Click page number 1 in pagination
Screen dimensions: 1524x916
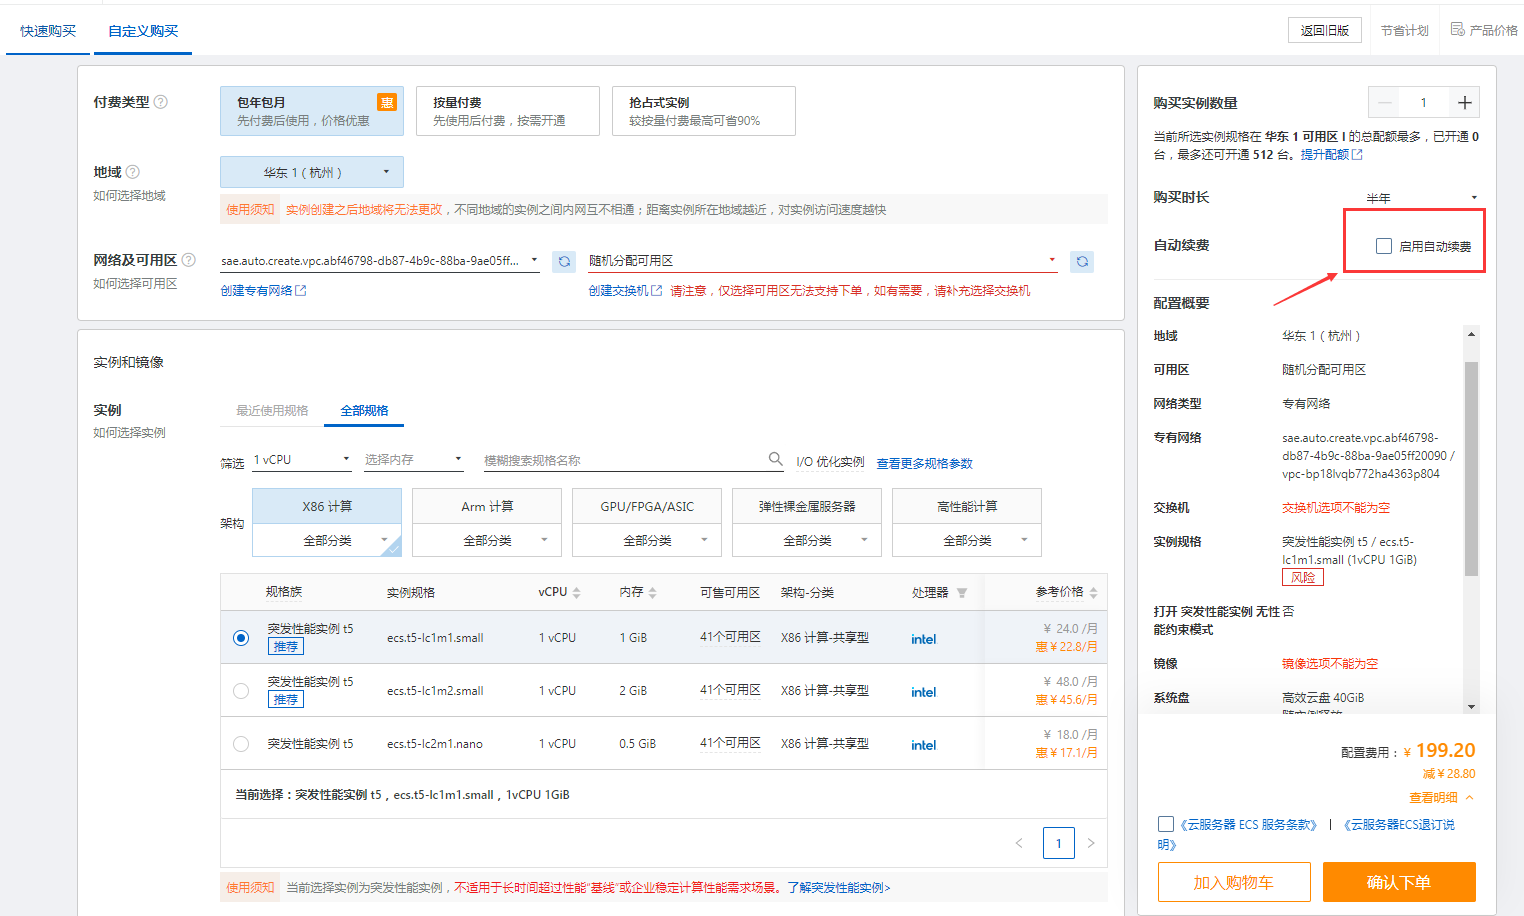tap(1058, 843)
